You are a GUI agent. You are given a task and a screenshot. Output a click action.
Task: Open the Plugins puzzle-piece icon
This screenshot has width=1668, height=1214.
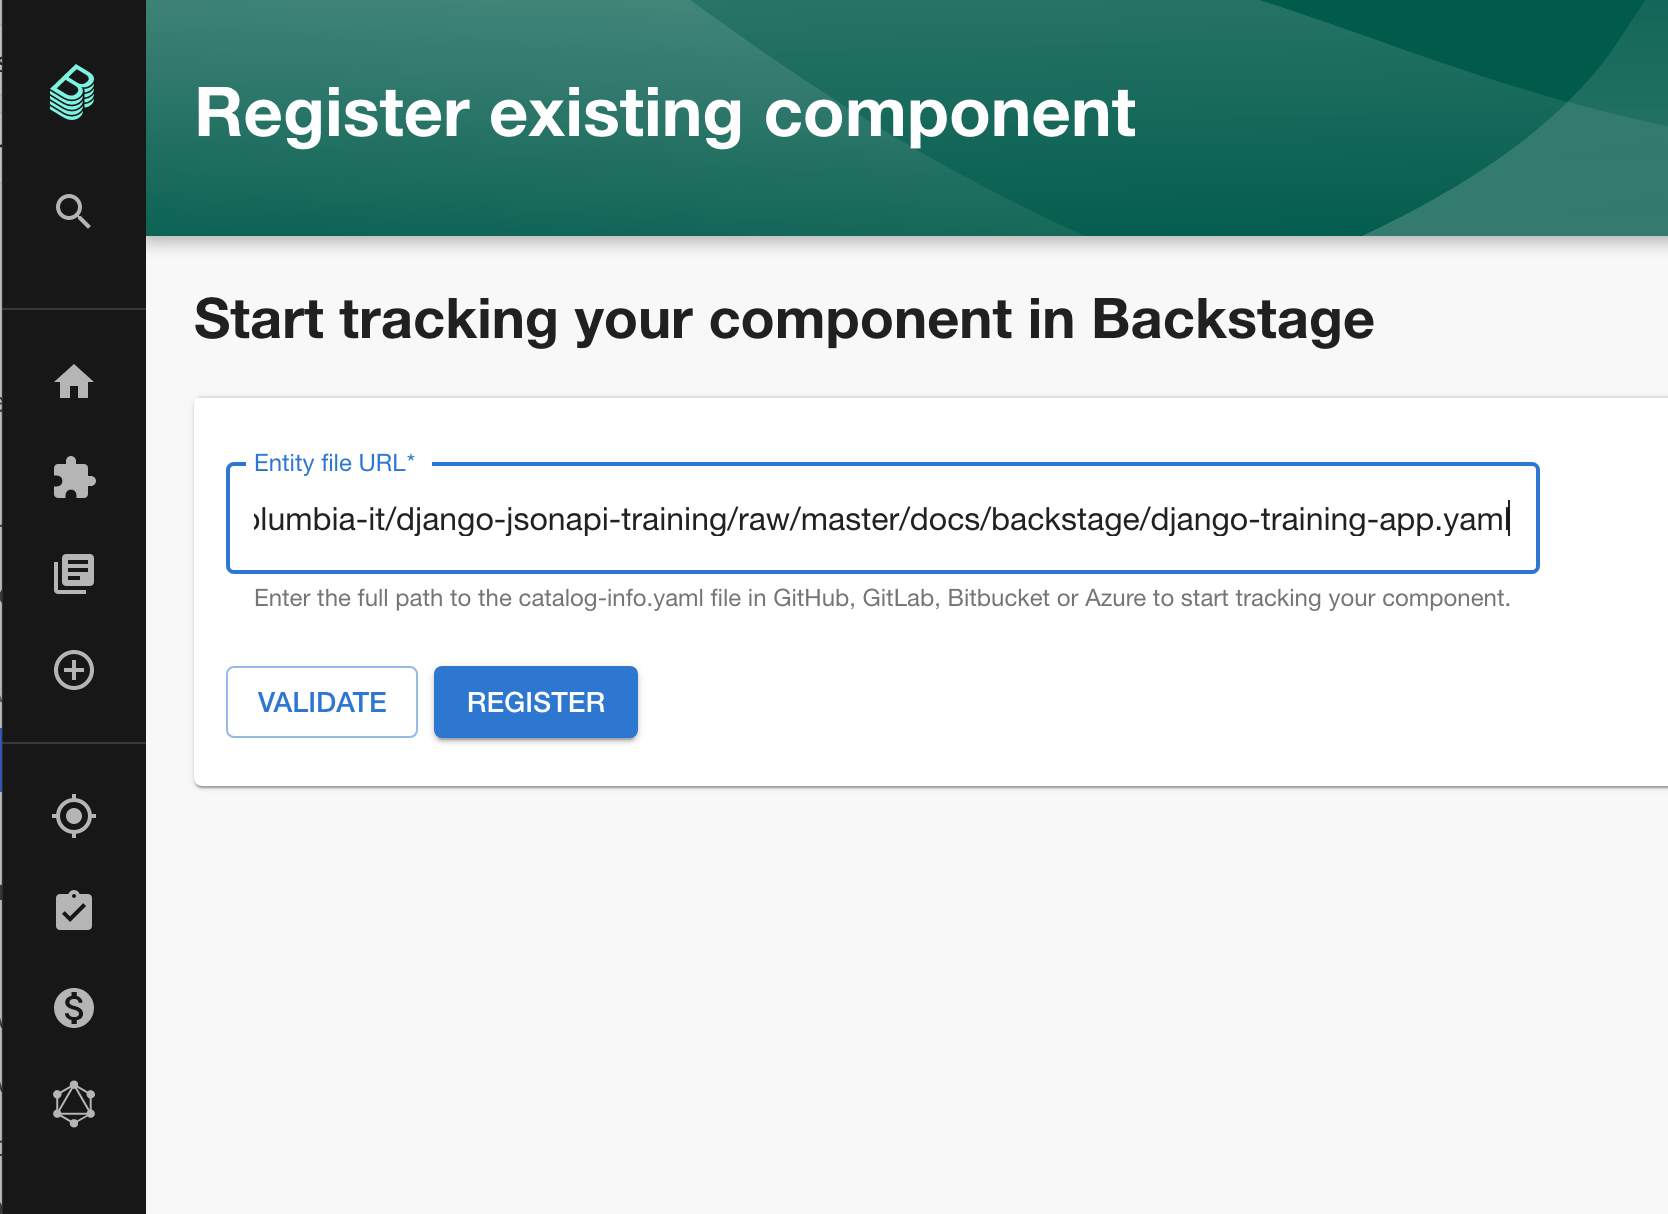[x=74, y=478]
